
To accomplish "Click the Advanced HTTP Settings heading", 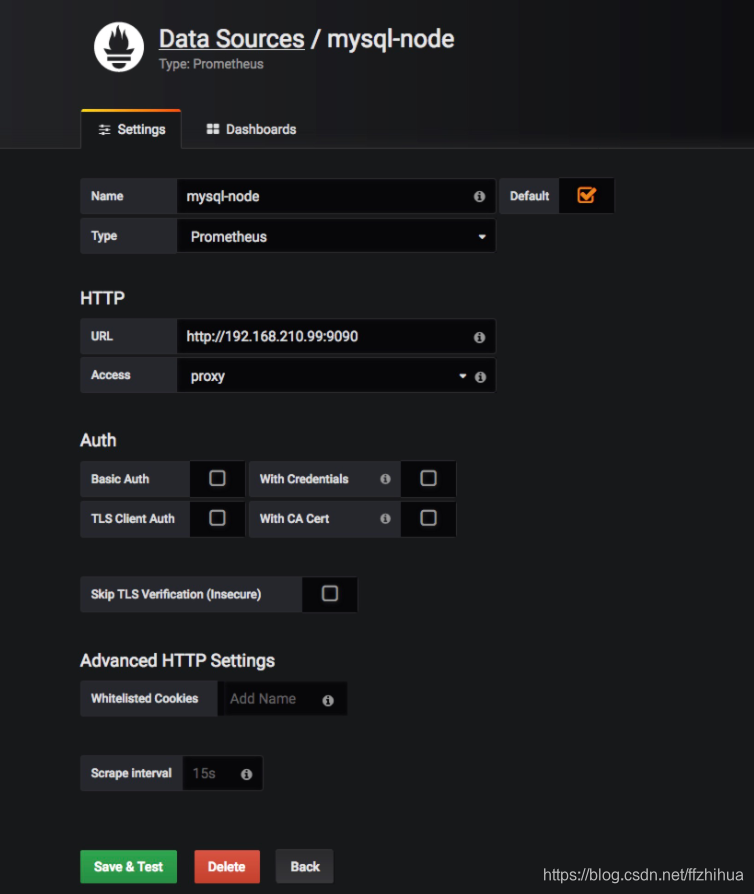I will pyautogui.click(x=177, y=660).
